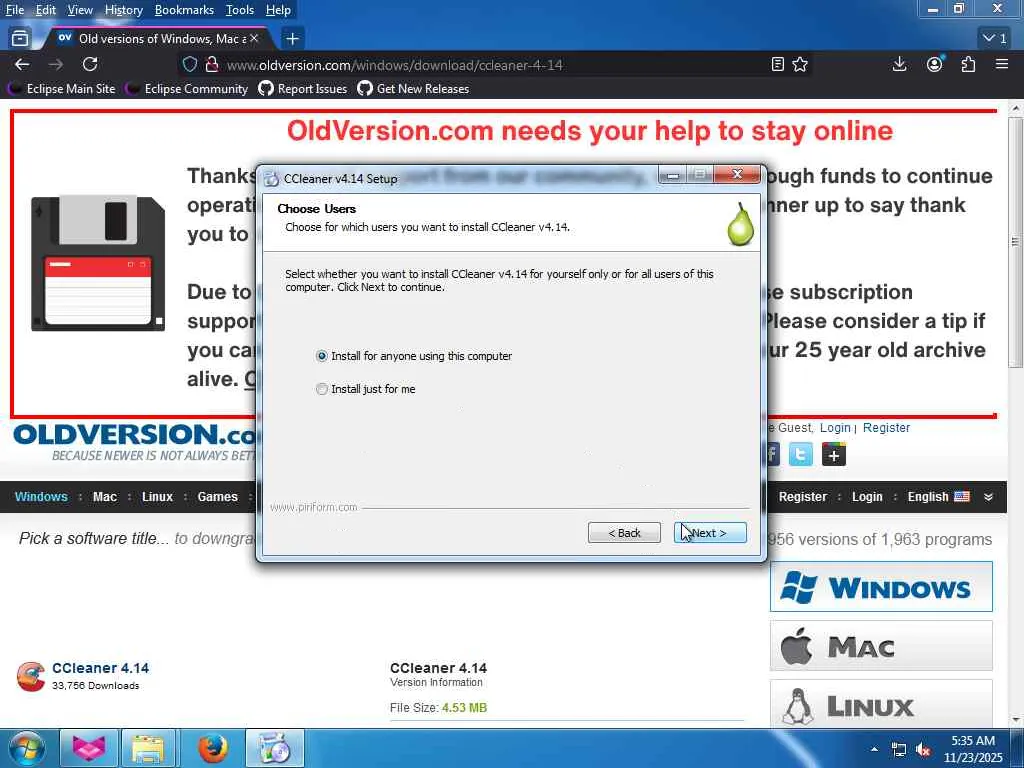The width and height of the screenshot is (1024, 768).
Task: Open Get New Releases bookmark
Action: [413, 89]
